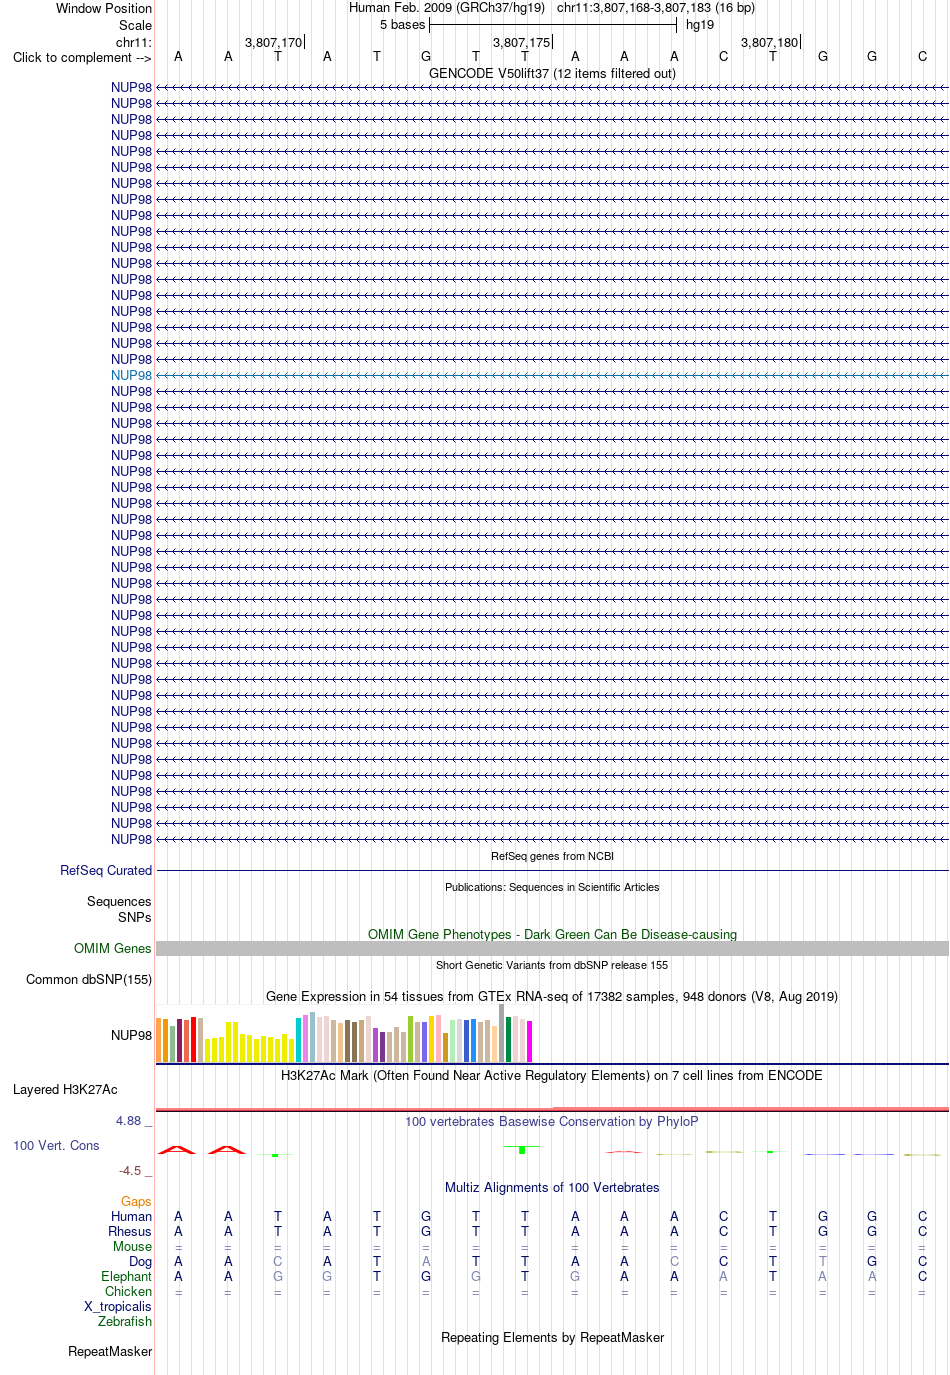Image resolution: width=950 pixels, height=1375 pixels.
Task: Click the Zebrafish alignment row label
Action: [x=125, y=1321]
